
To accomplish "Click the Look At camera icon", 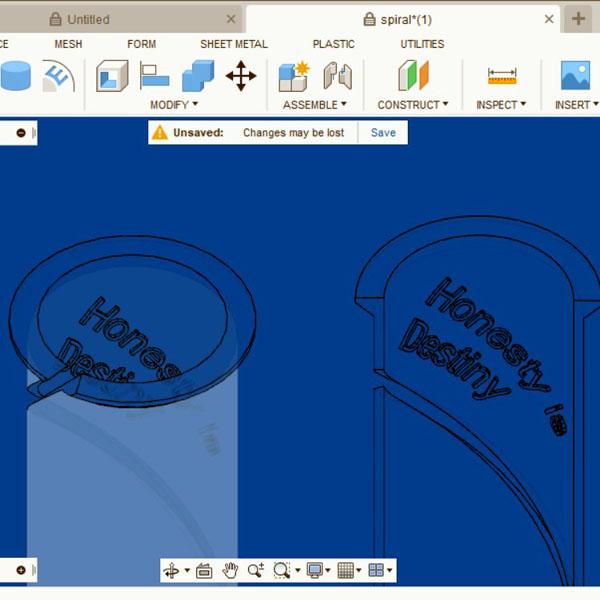I will pyautogui.click(x=204, y=571).
